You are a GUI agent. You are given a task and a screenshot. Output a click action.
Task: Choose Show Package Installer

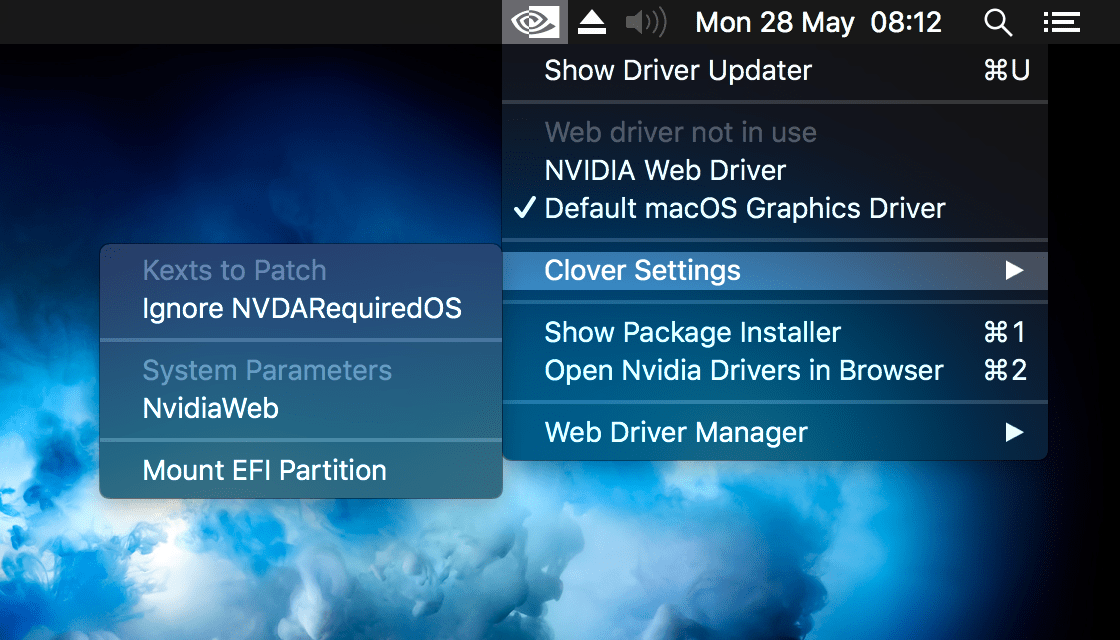[x=692, y=332]
